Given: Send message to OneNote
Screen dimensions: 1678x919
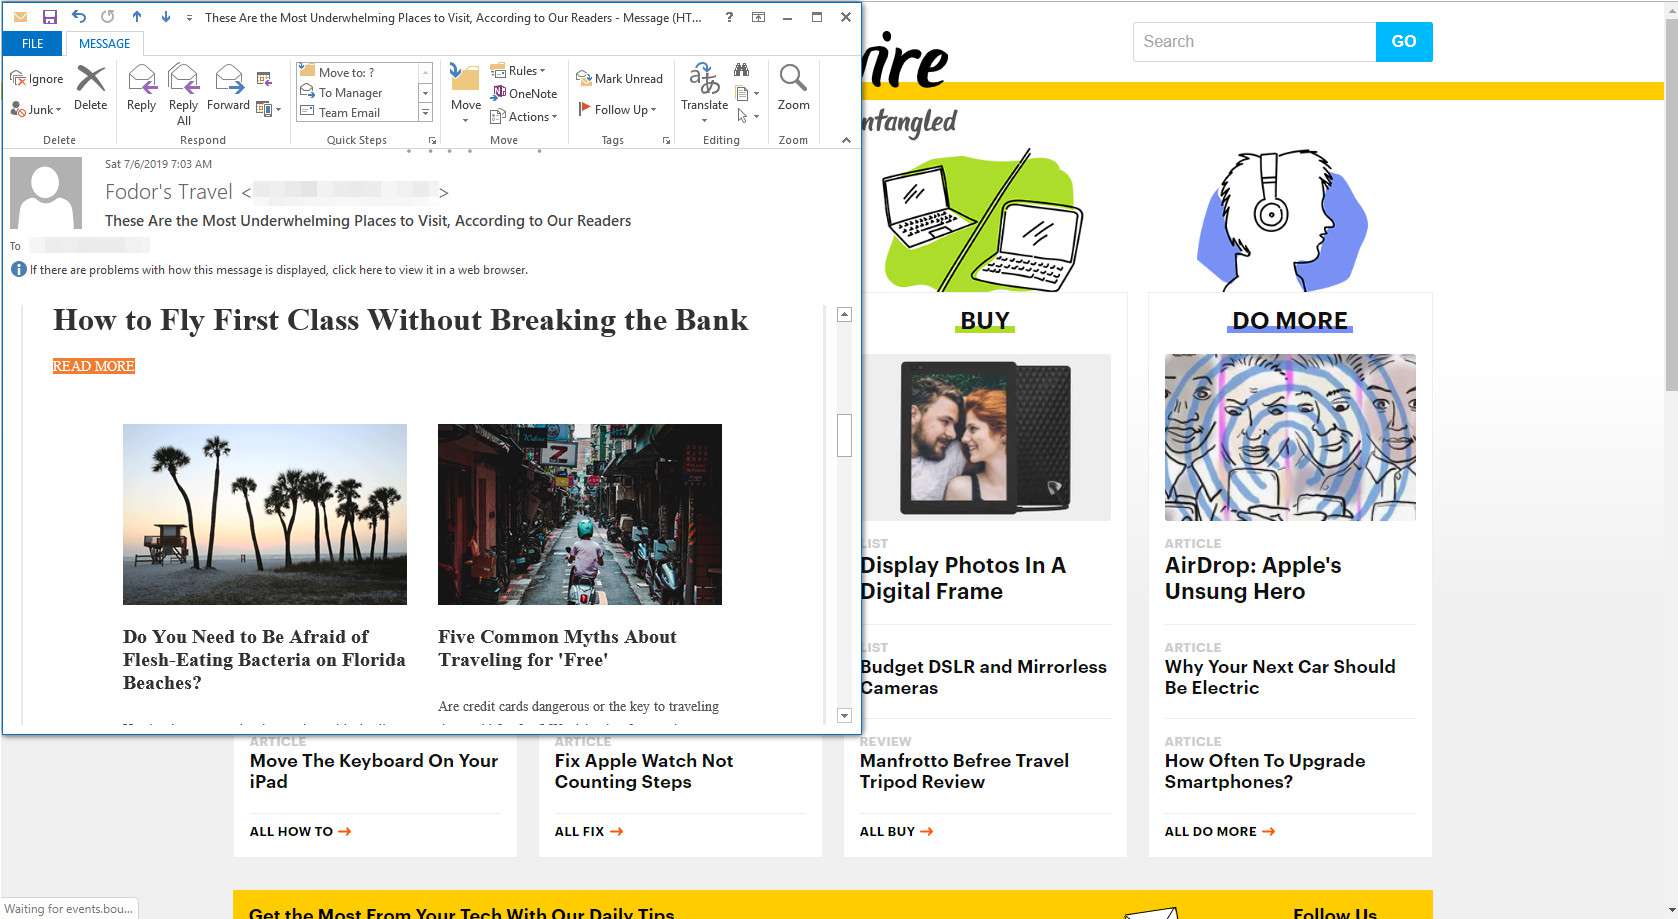Looking at the screenshot, I should click(x=524, y=93).
